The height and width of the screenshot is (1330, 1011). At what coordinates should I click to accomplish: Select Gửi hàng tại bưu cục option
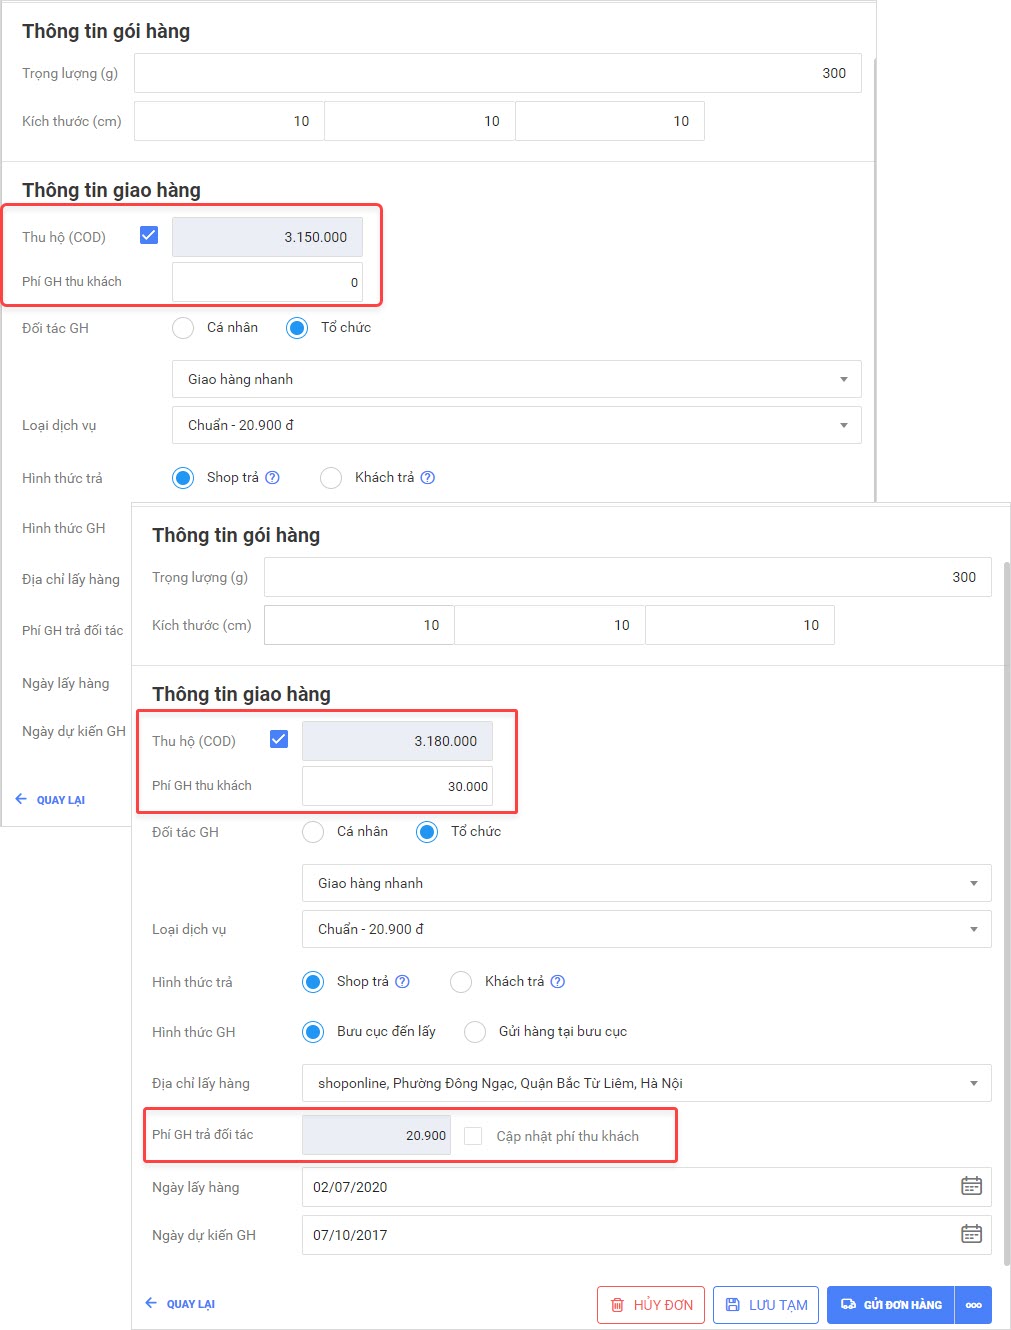point(476,1032)
